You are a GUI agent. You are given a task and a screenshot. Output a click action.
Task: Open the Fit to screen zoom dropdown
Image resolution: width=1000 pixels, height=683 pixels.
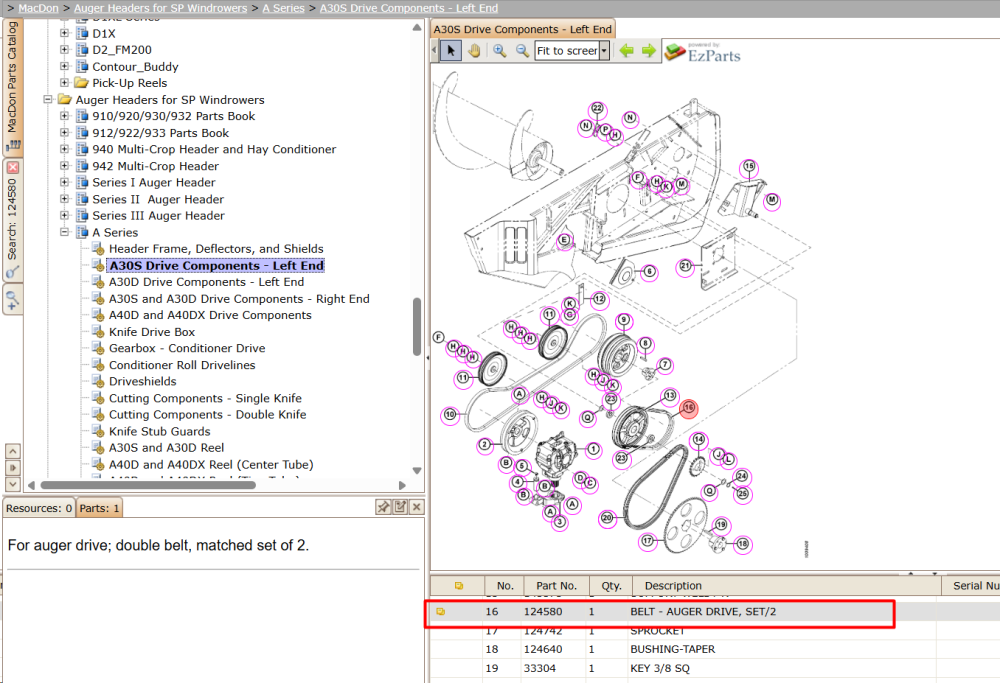pyautogui.click(x=604, y=50)
